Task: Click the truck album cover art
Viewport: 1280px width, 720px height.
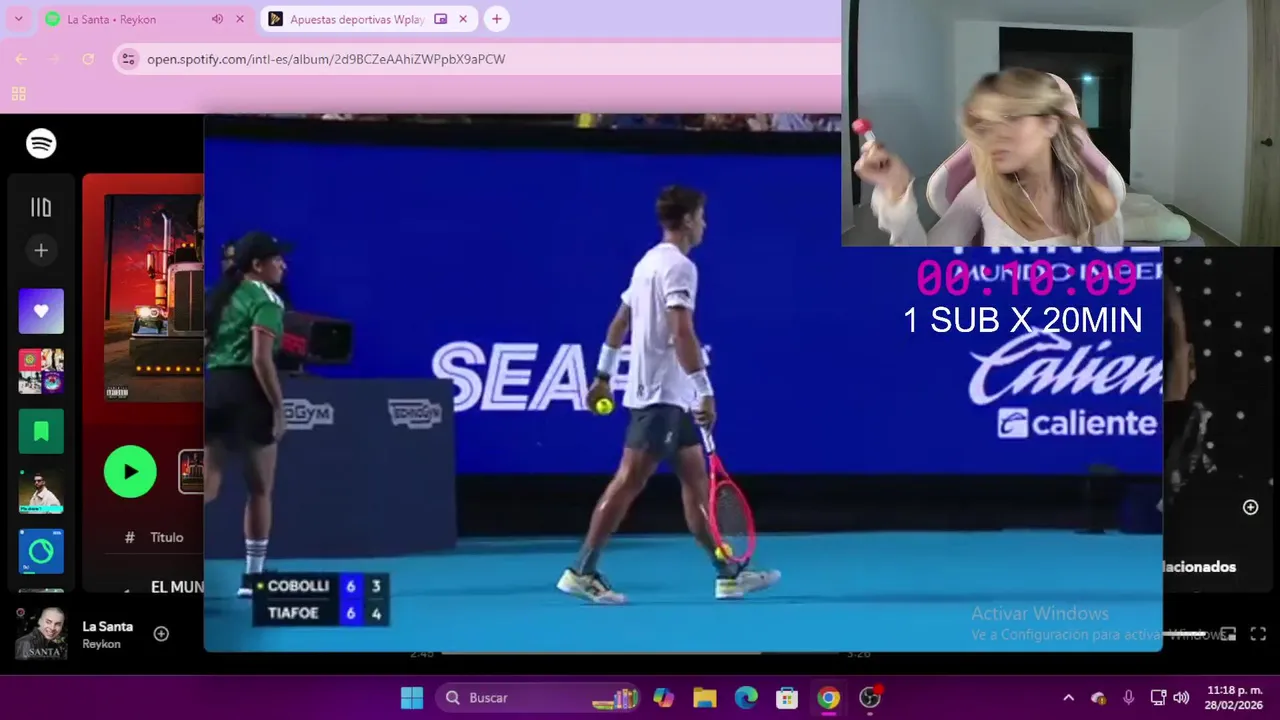Action: click(154, 297)
